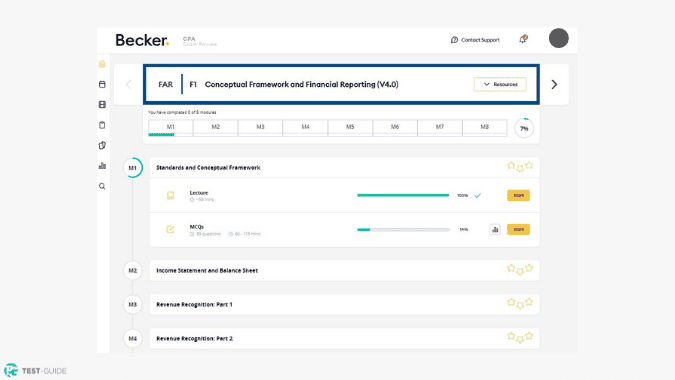Select the M7 module tab
675x380 pixels.
coord(440,127)
